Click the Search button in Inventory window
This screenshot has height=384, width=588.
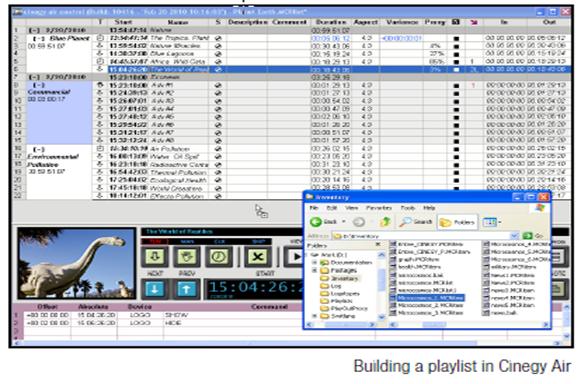coord(416,222)
